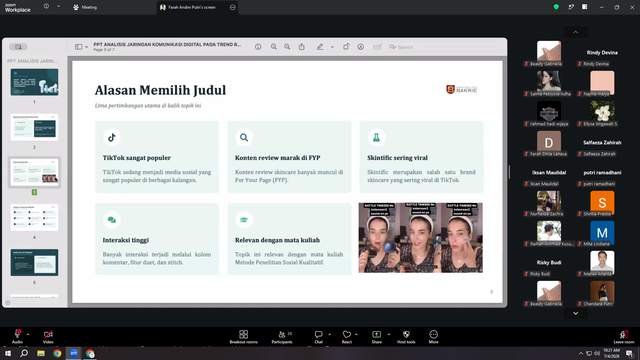Click Rindy Devina participant tile
Image resolution: width=640 pixels, height=360 pixels.
[x=602, y=53]
